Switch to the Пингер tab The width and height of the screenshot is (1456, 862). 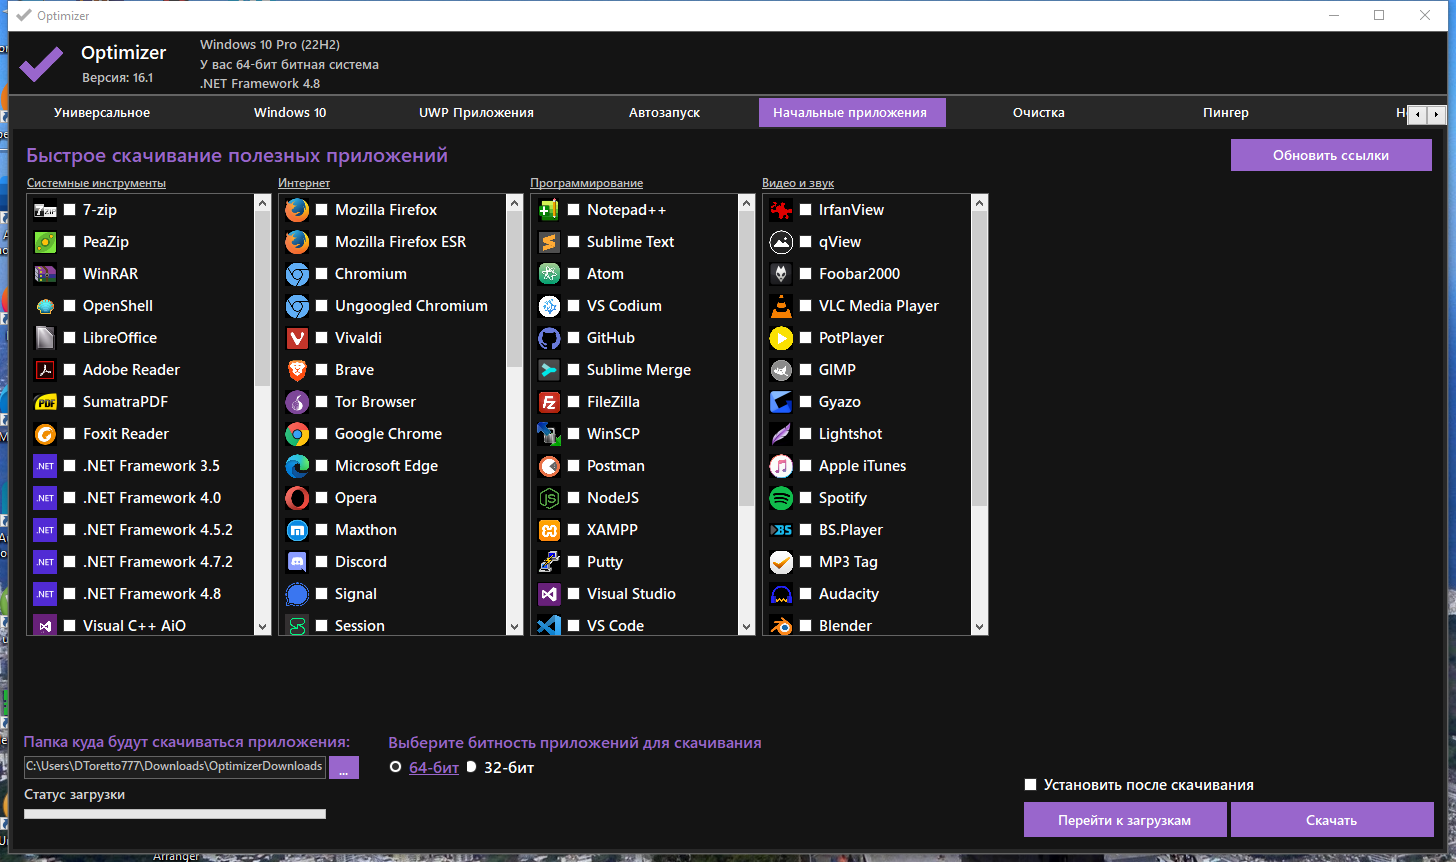1226,112
